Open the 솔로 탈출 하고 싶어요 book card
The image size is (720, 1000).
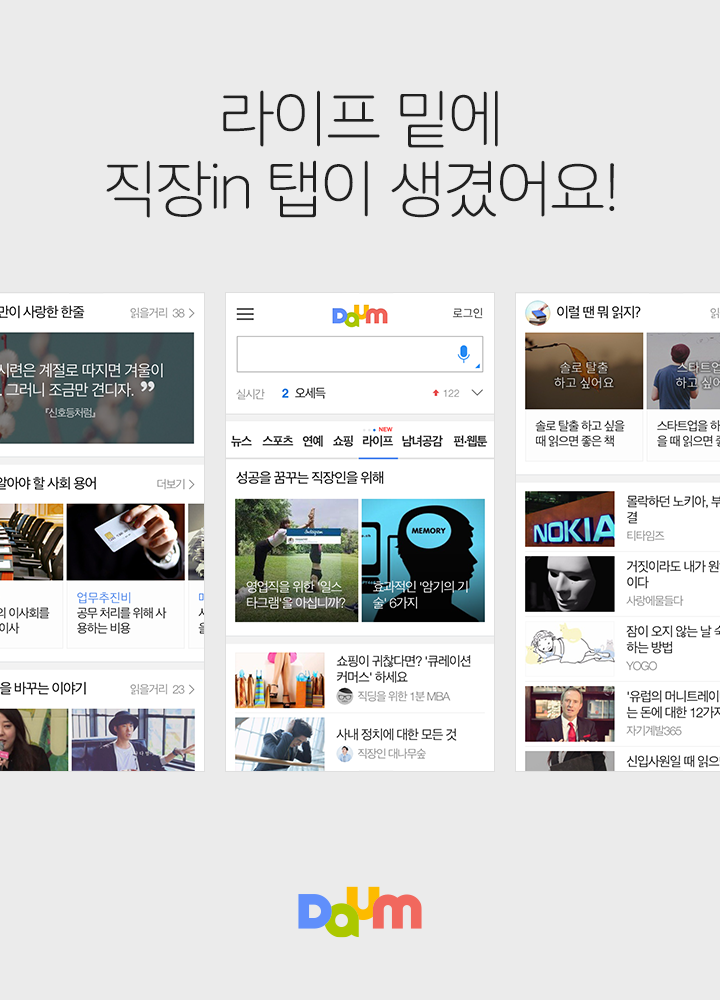[x=584, y=396]
